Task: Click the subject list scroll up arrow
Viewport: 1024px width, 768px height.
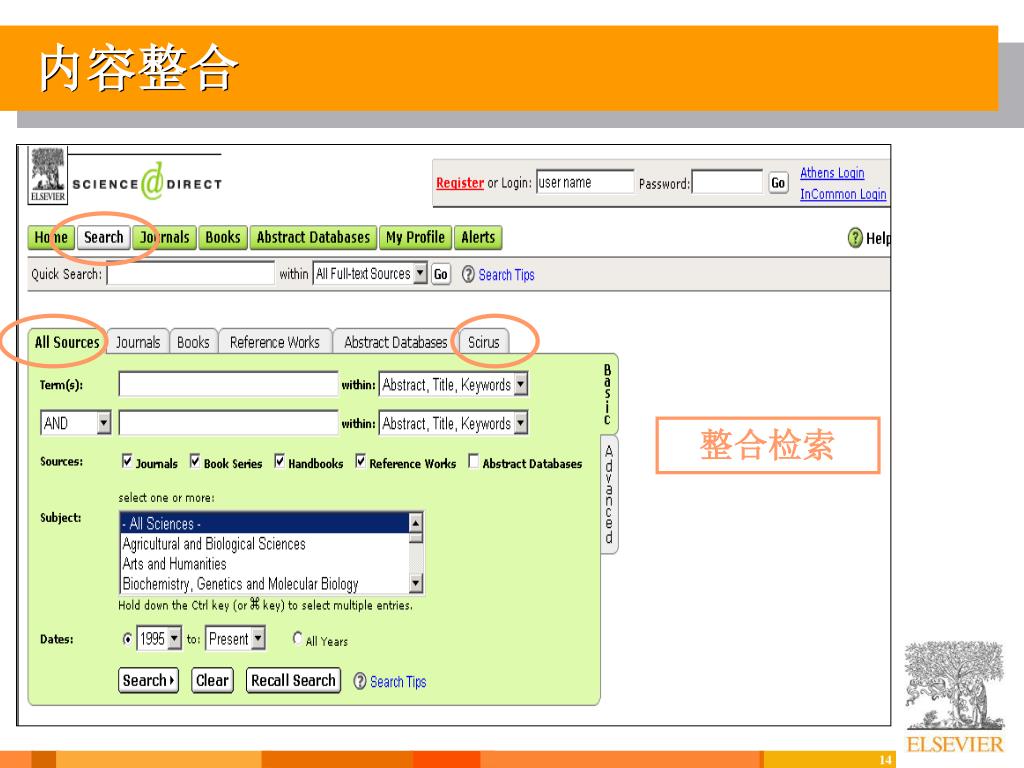Action: click(415, 522)
